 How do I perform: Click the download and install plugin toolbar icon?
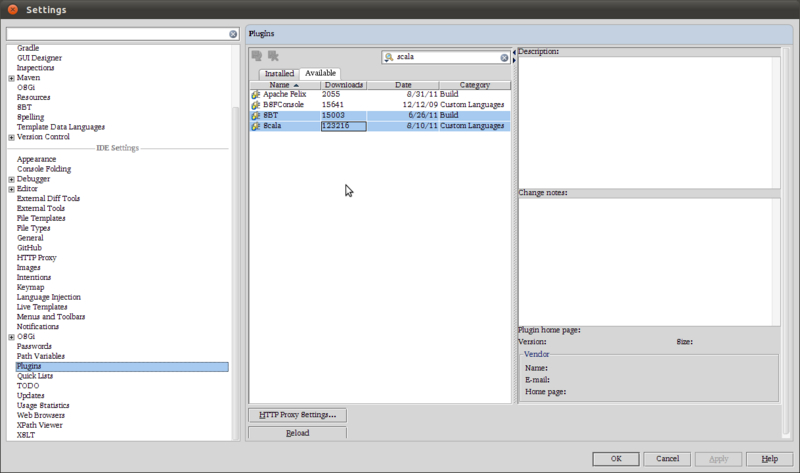pos(257,56)
